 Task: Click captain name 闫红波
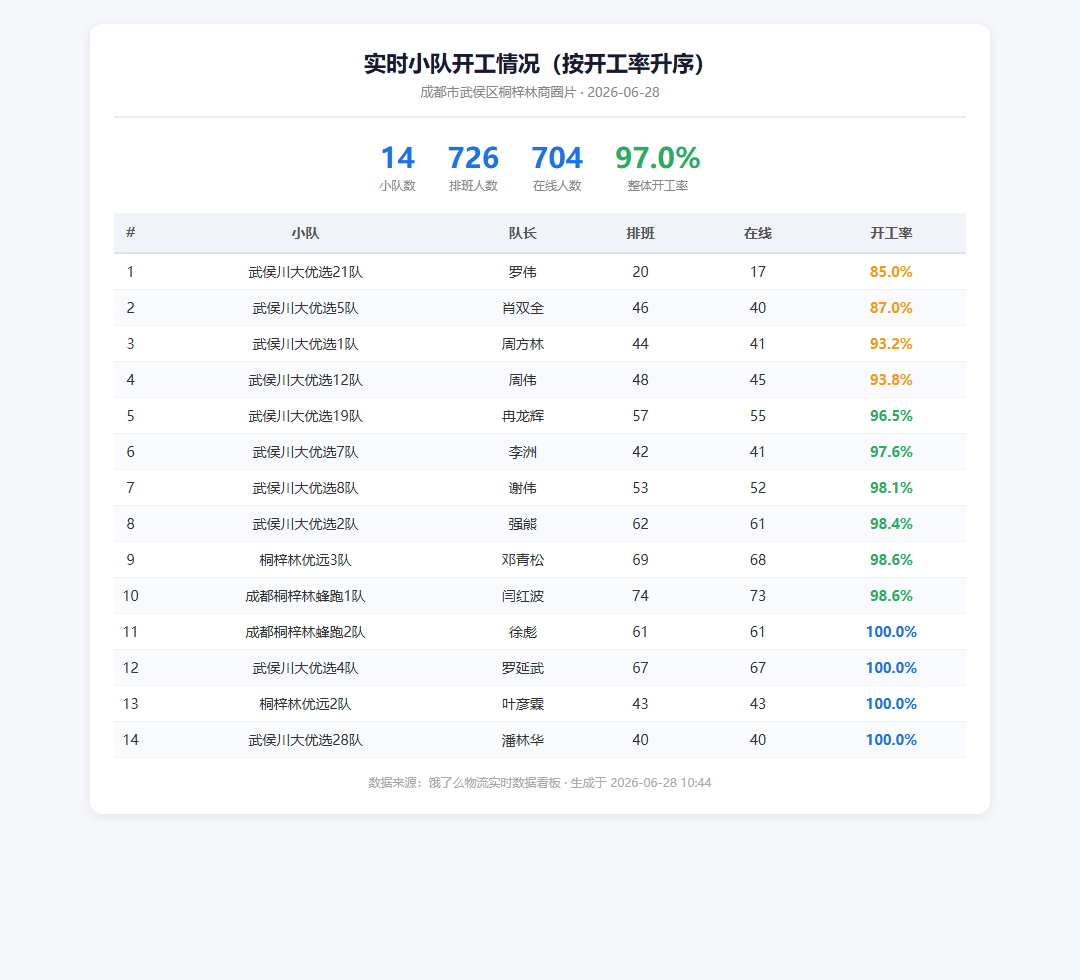click(x=523, y=596)
